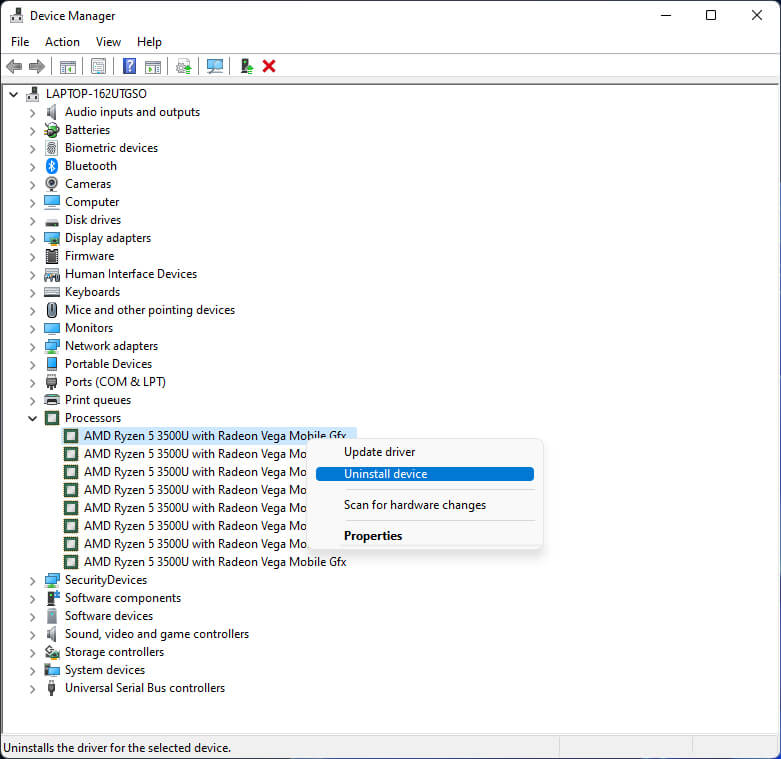781x759 pixels.
Task: Click the Print queues printer icon
Action: pos(52,400)
